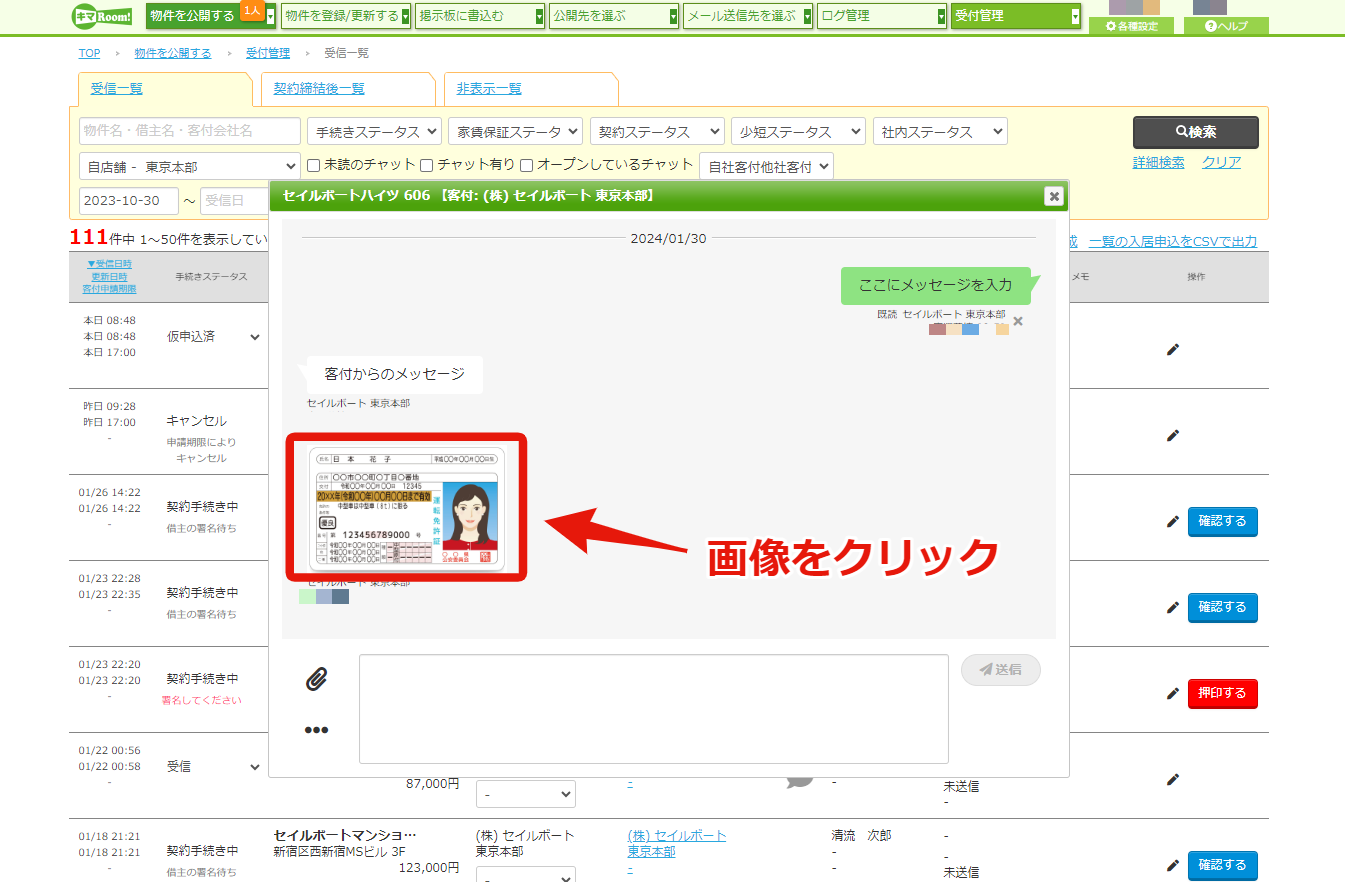Open the 物件を公開する menu
This screenshot has height=882, width=1345.
tap(210, 16)
